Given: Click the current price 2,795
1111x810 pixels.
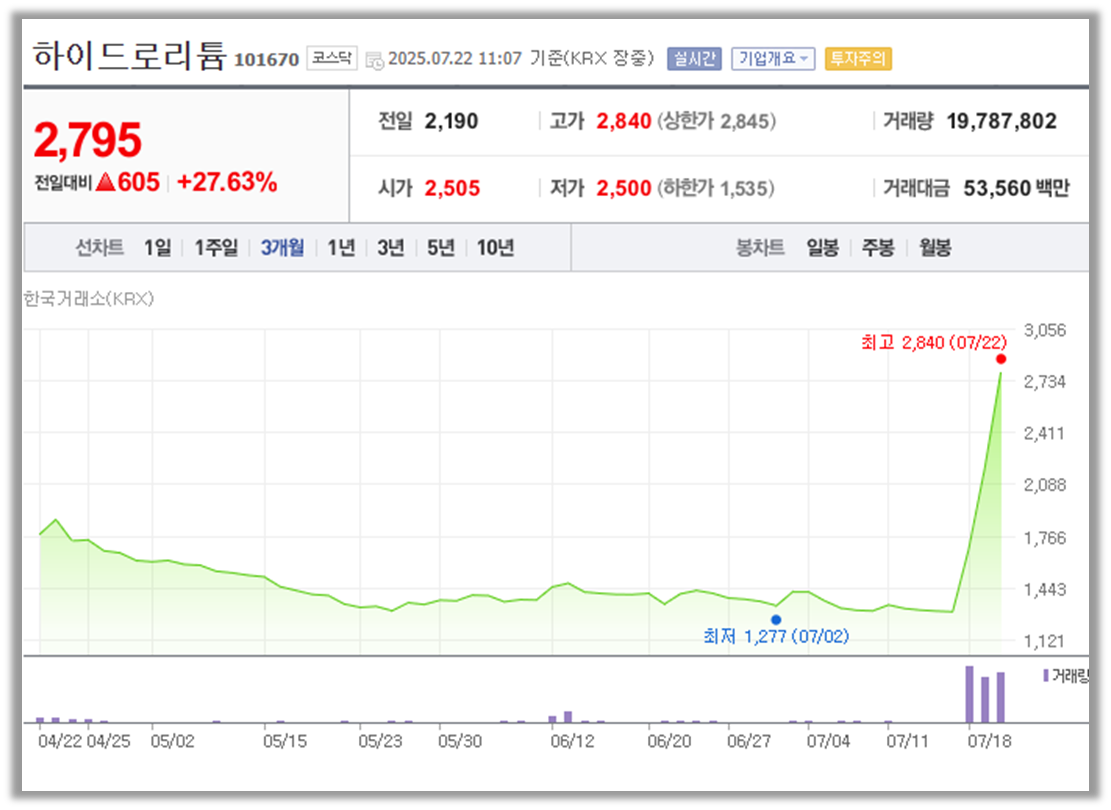Looking at the screenshot, I should [x=88, y=139].
